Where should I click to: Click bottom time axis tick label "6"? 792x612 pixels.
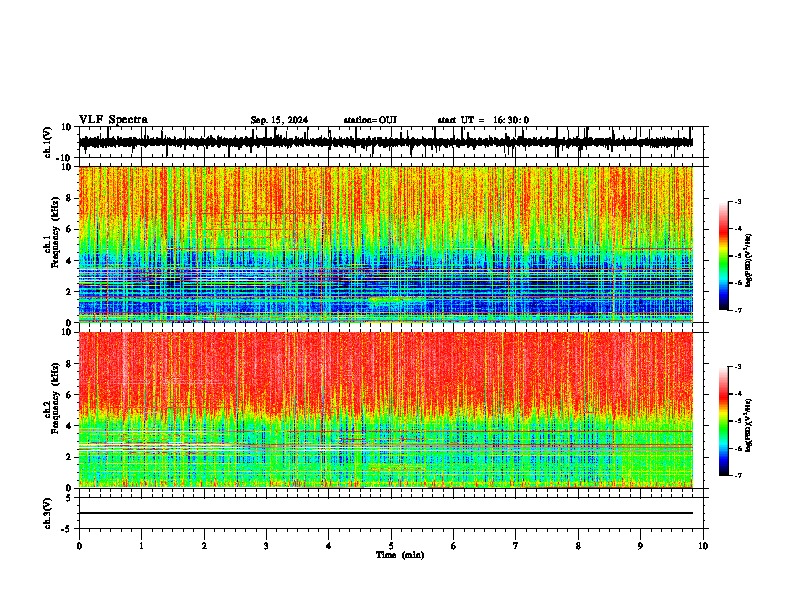coord(454,546)
